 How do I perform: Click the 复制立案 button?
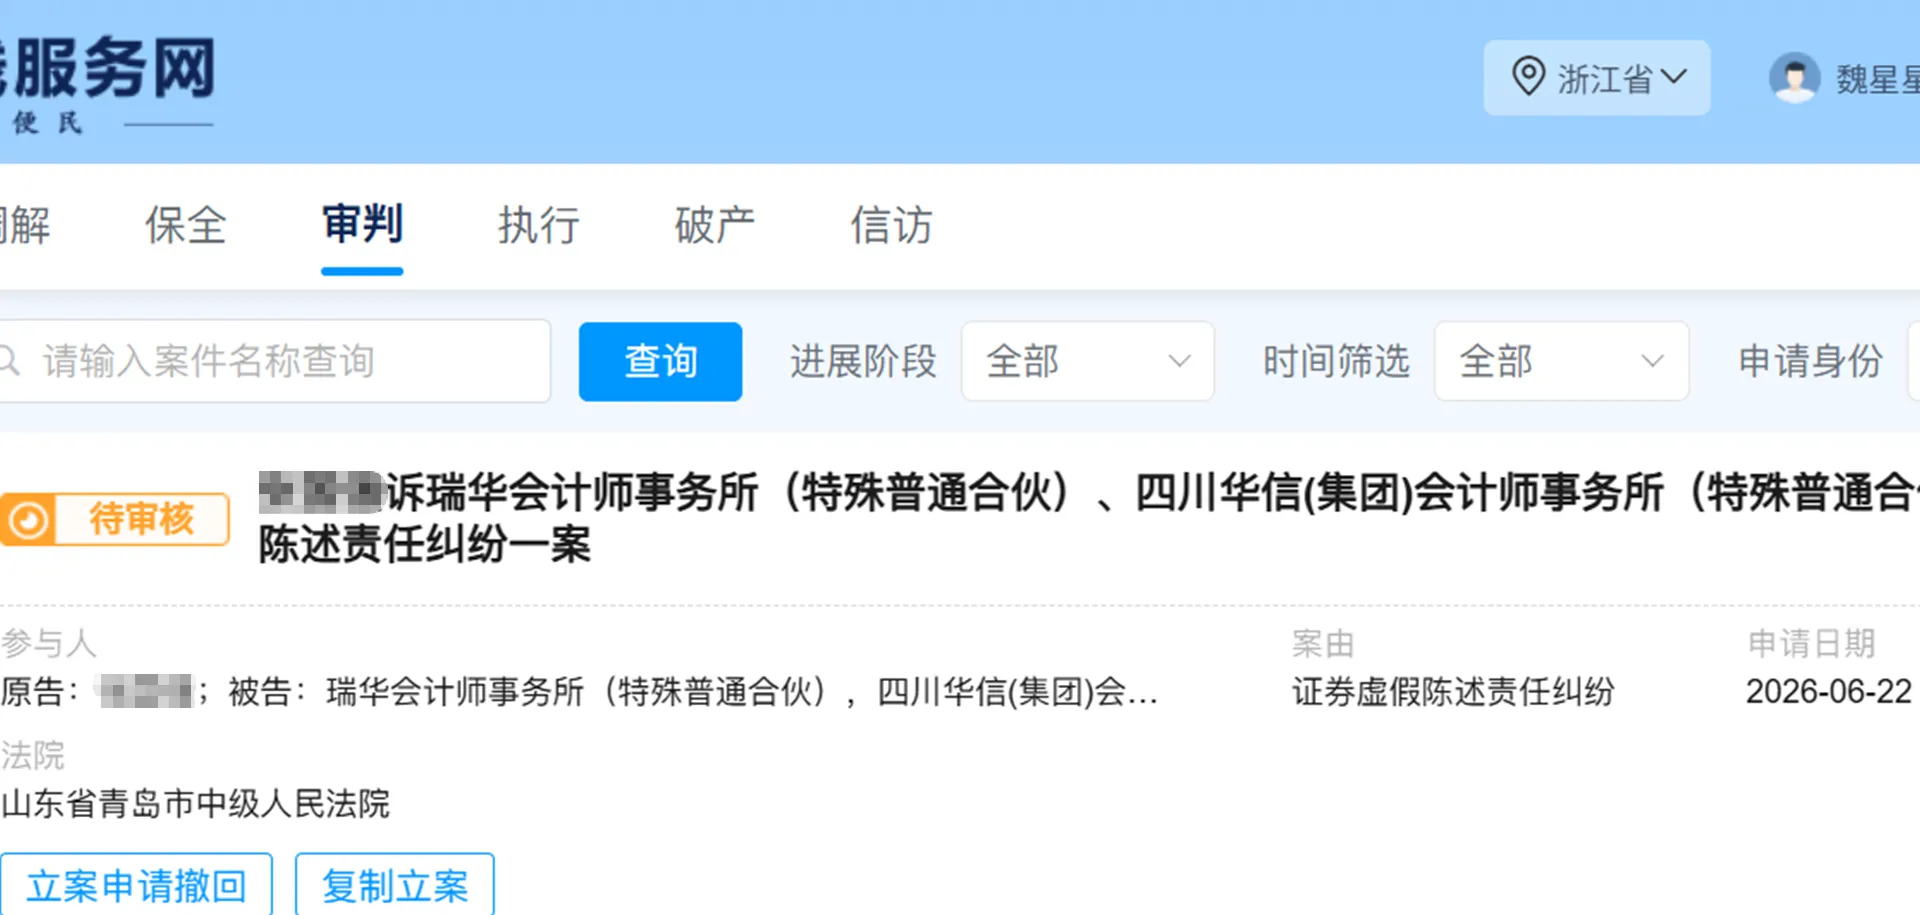395,885
